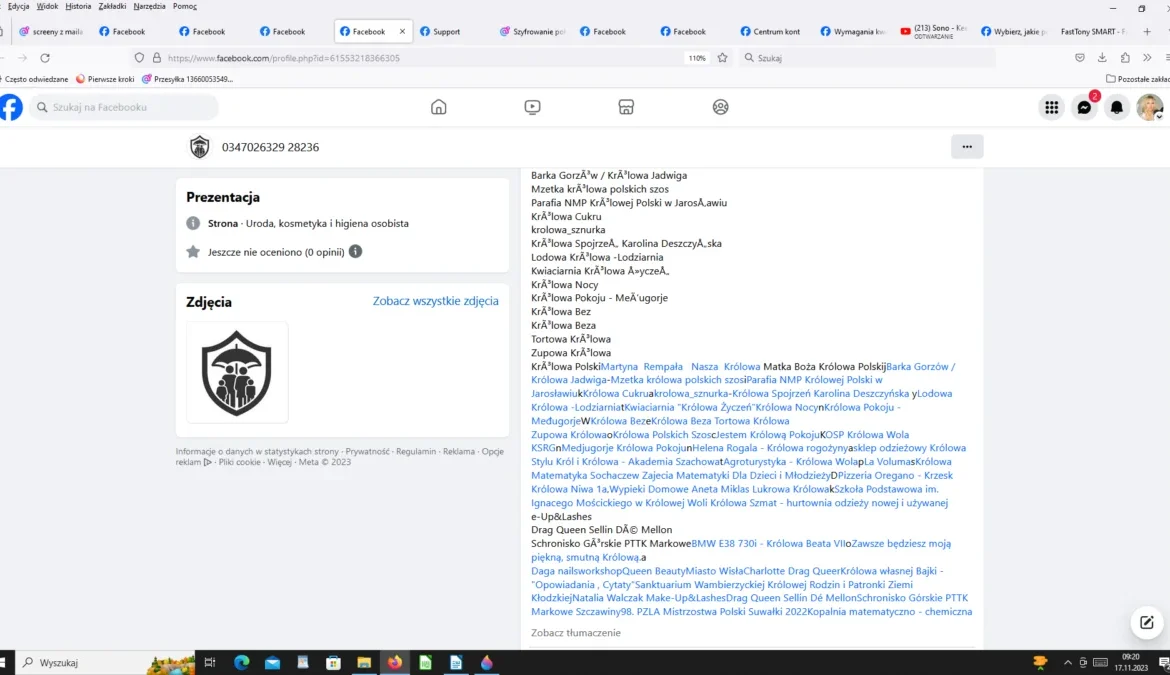The width and height of the screenshot is (1170, 675).
Task: Open the Marketplace icon
Action: point(626,107)
